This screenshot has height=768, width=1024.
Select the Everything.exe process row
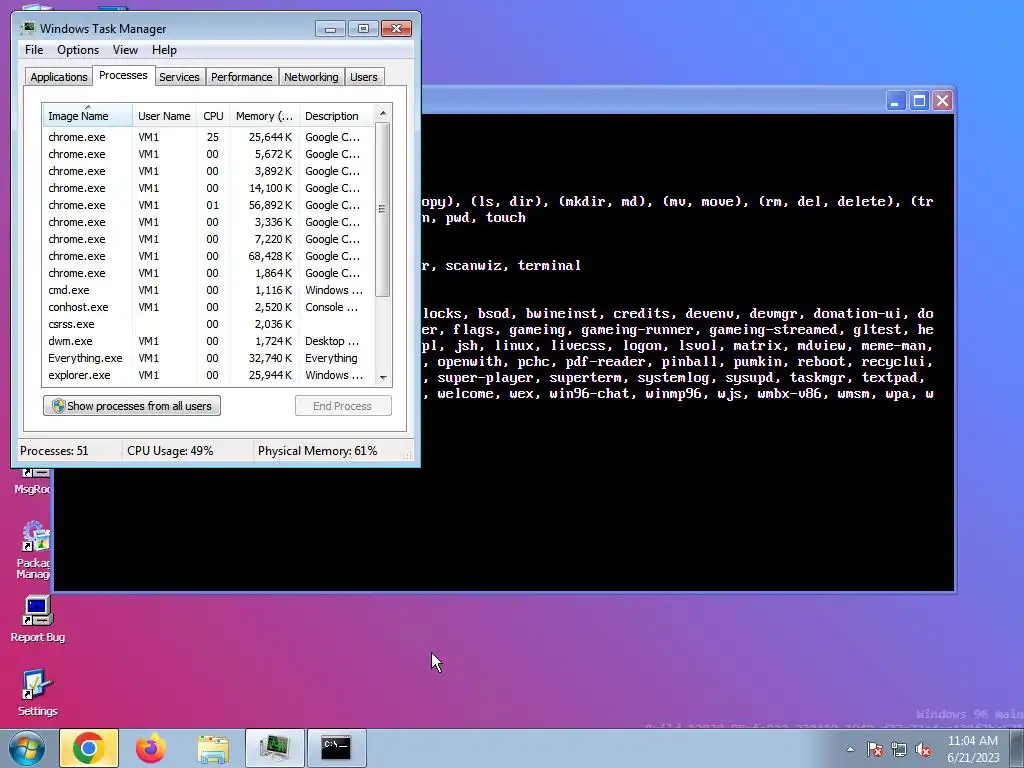tap(208, 358)
